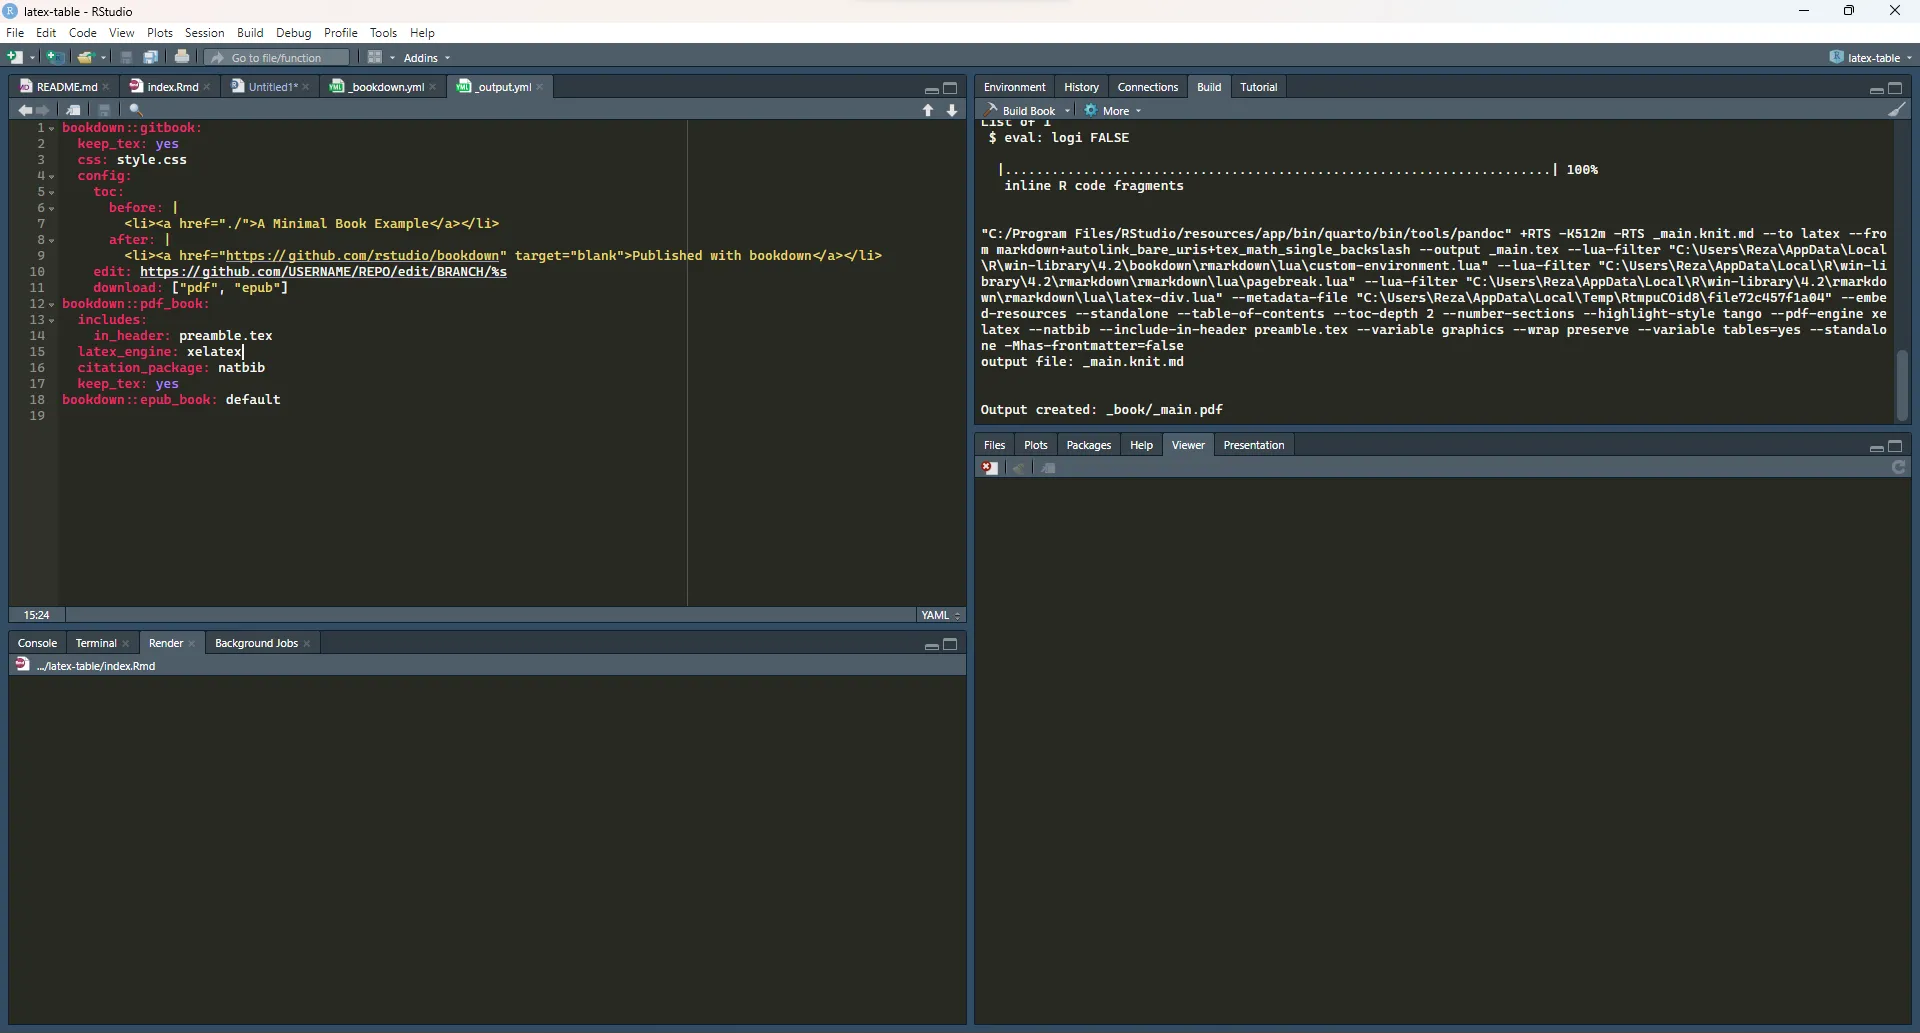Image resolution: width=1920 pixels, height=1033 pixels.
Task: Open the latex-table project dropdown
Action: click(x=1872, y=58)
